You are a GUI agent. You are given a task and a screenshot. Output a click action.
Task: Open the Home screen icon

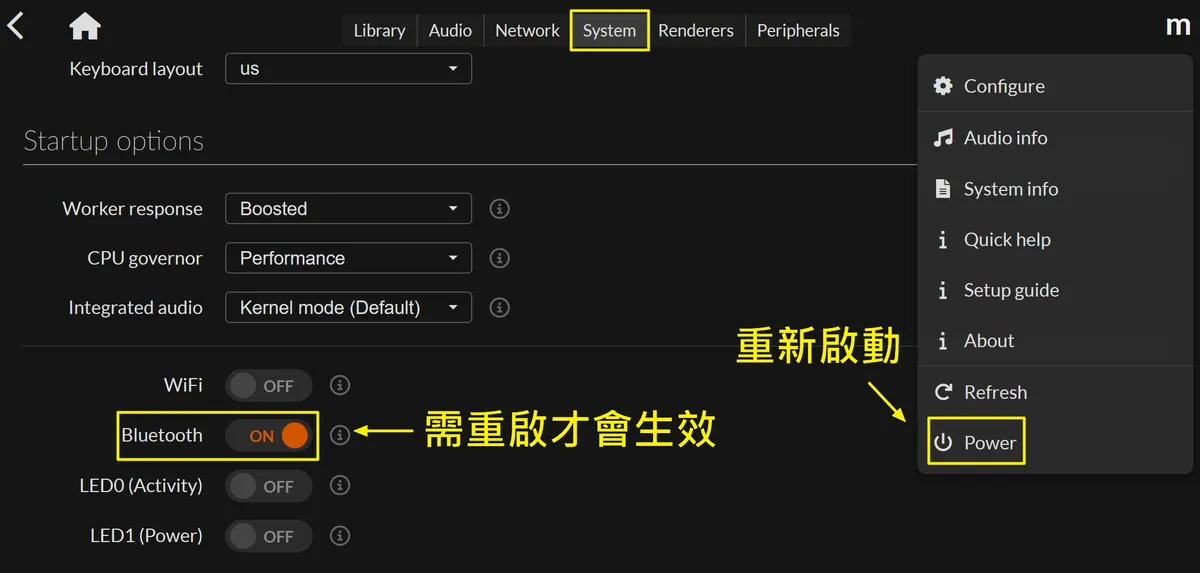coord(85,26)
